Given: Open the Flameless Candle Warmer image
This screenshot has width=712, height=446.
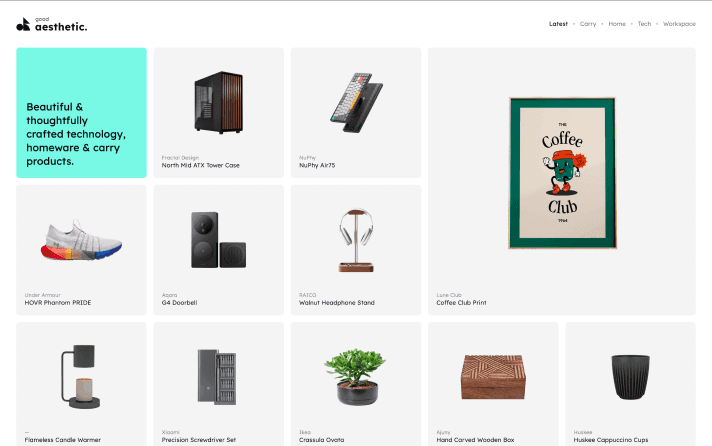Looking at the screenshot, I should point(81,377).
